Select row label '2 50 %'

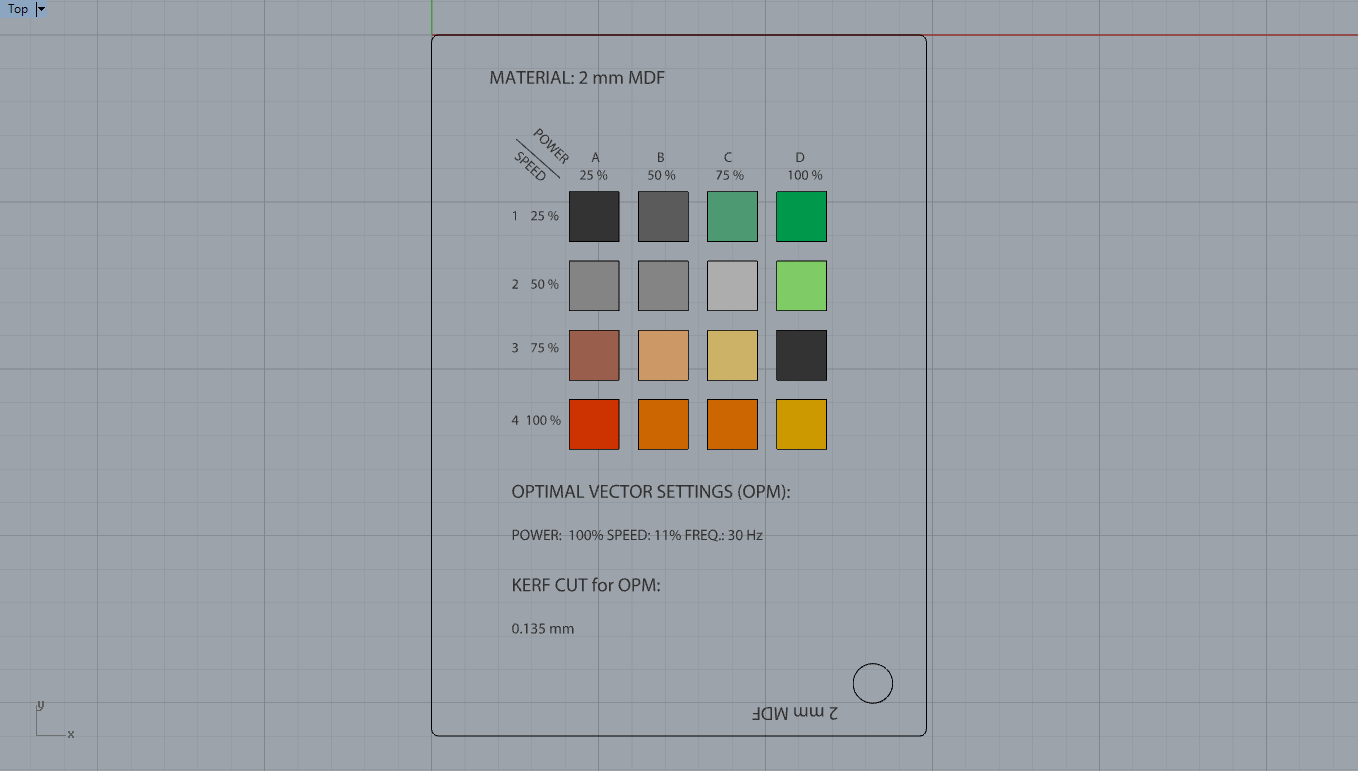[535, 285]
